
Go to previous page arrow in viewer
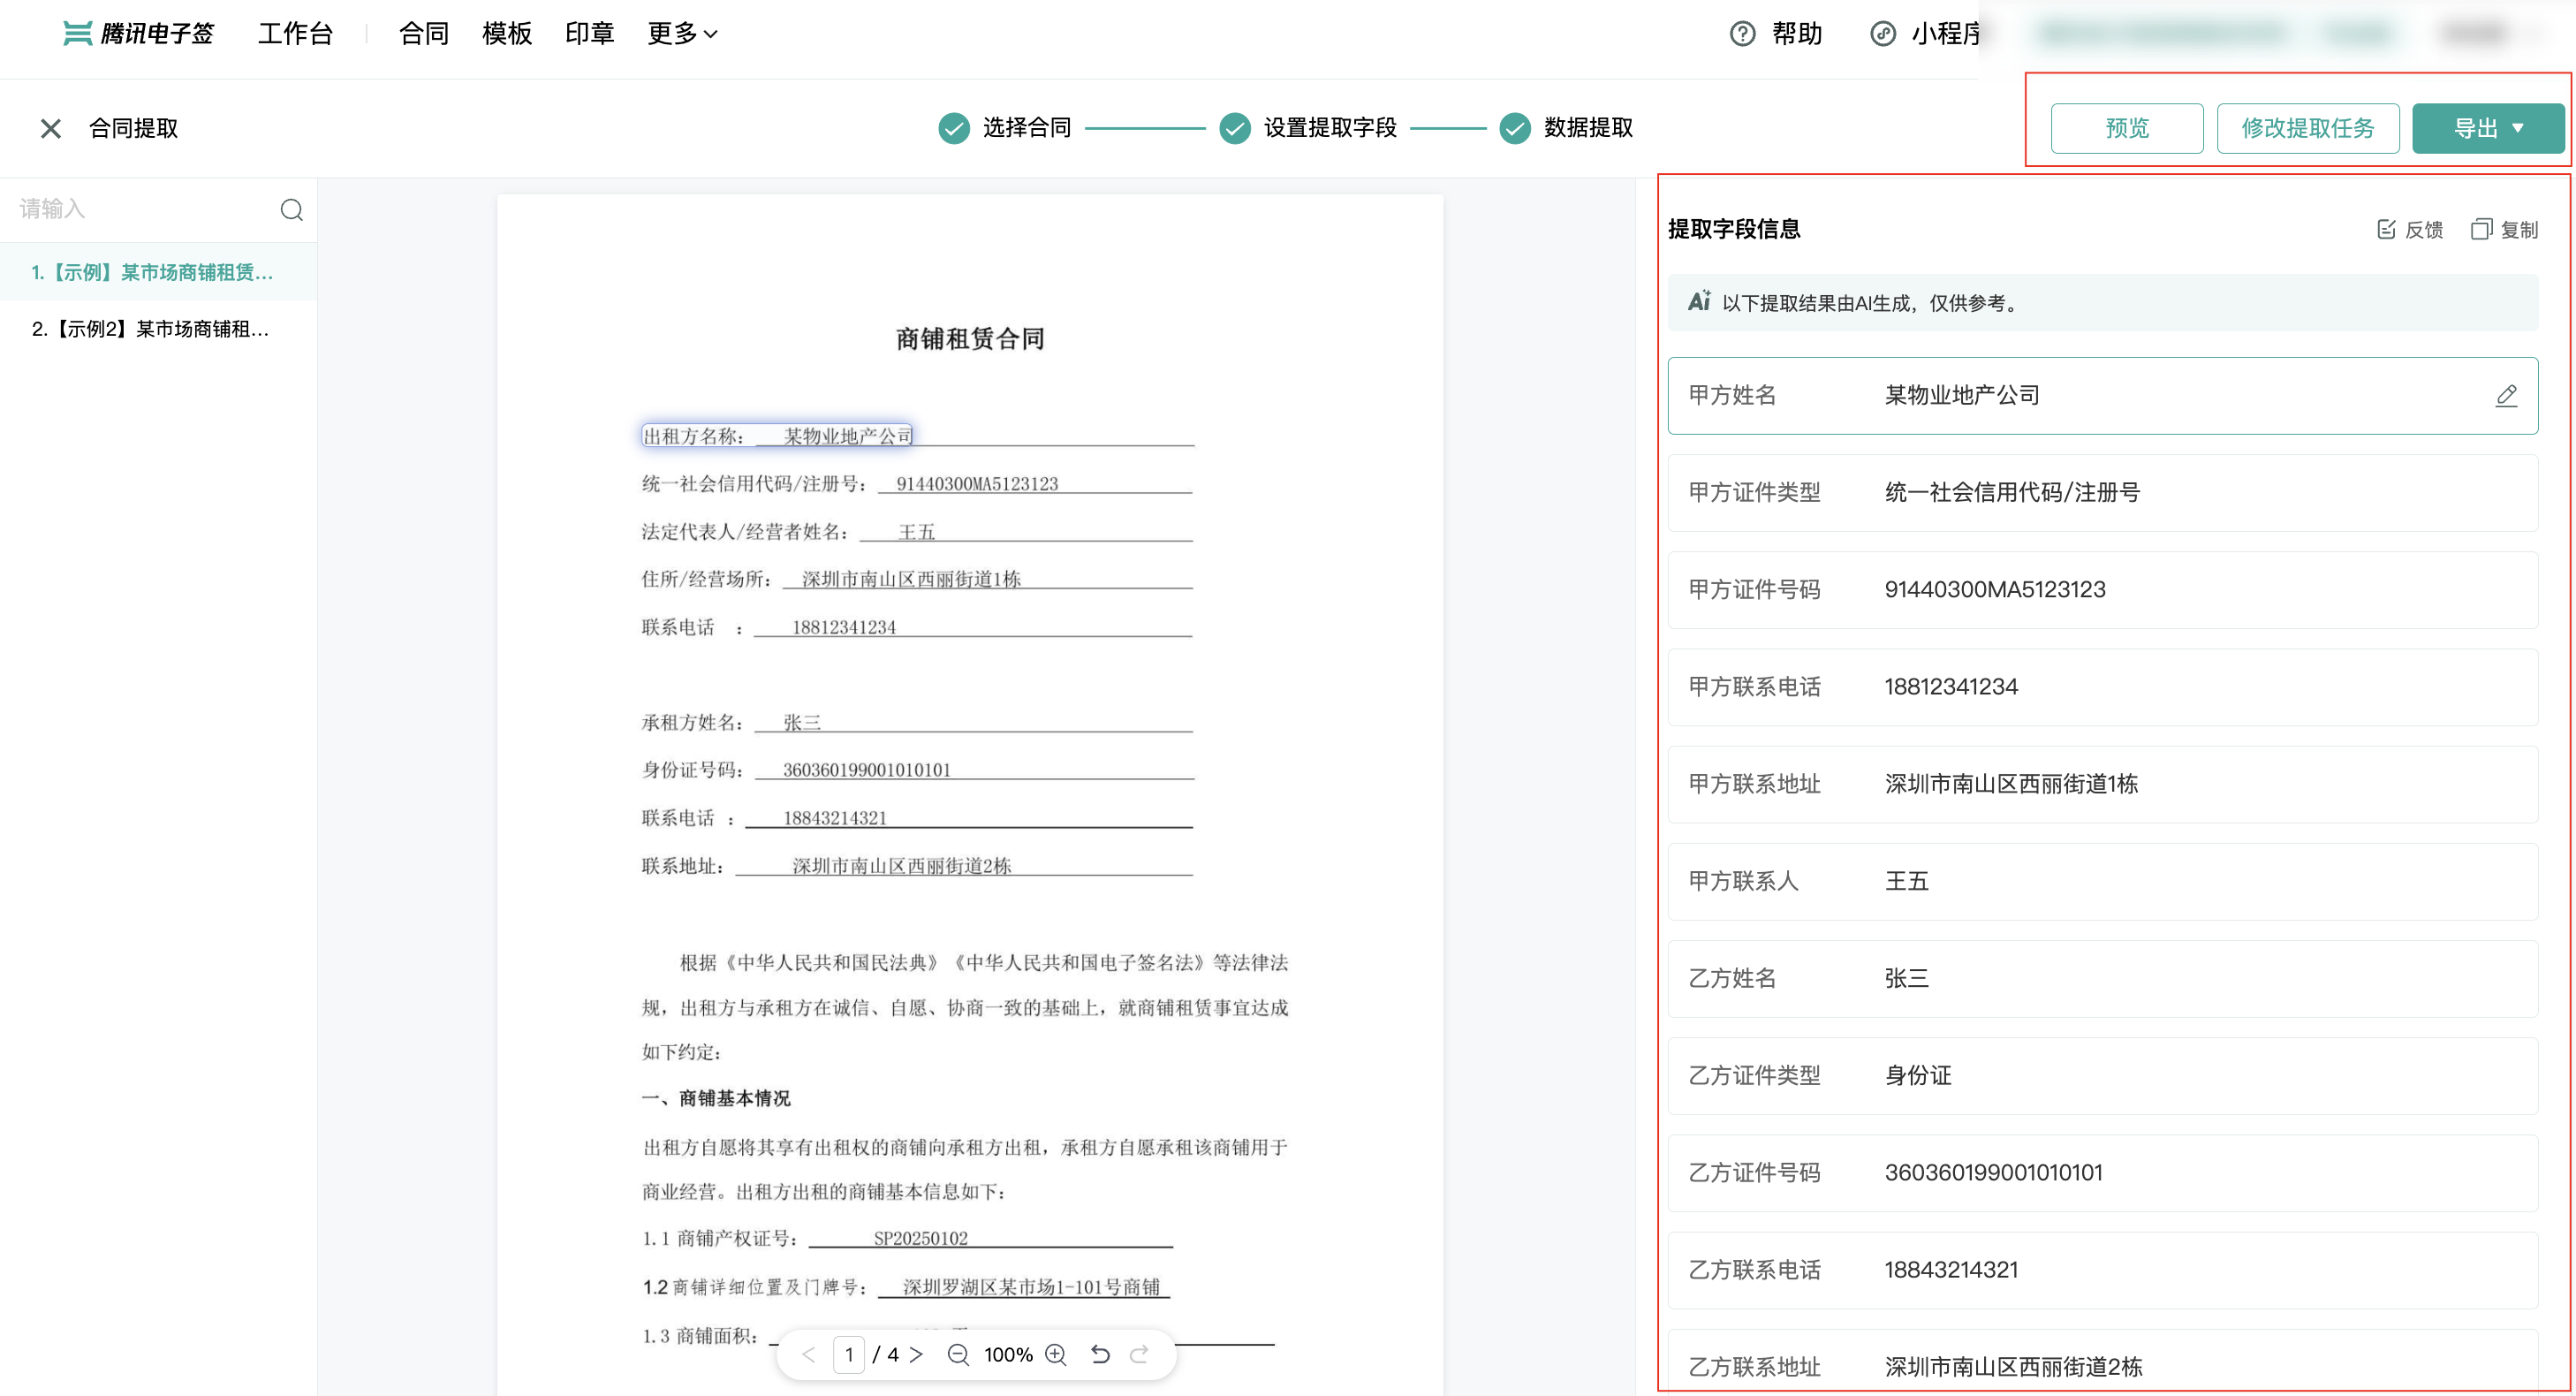click(809, 1354)
